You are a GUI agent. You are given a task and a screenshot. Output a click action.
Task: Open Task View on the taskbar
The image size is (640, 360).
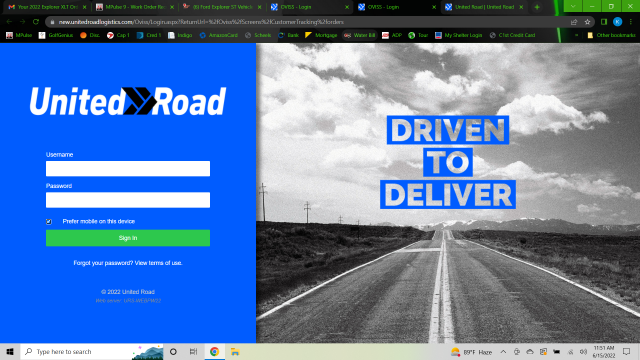point(193,352)
